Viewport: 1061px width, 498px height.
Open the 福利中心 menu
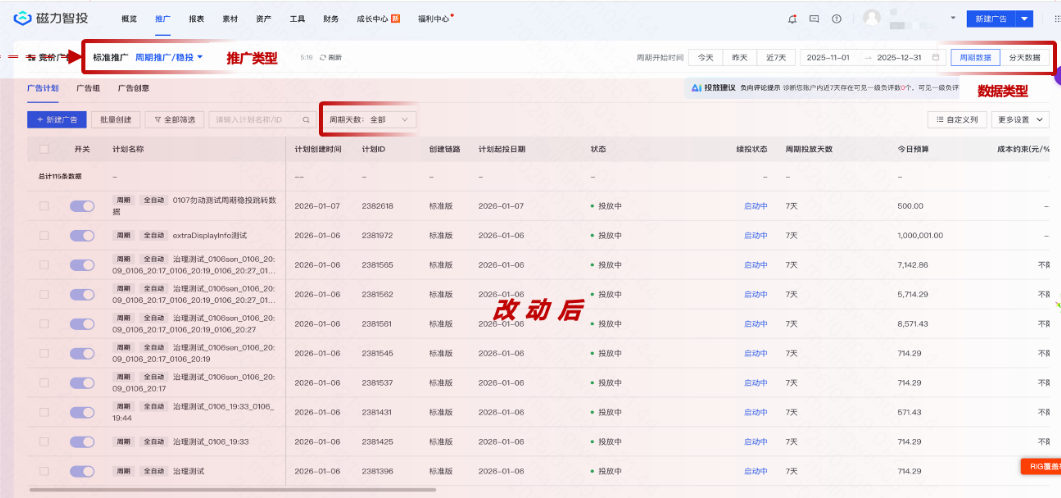pos(434,19)
